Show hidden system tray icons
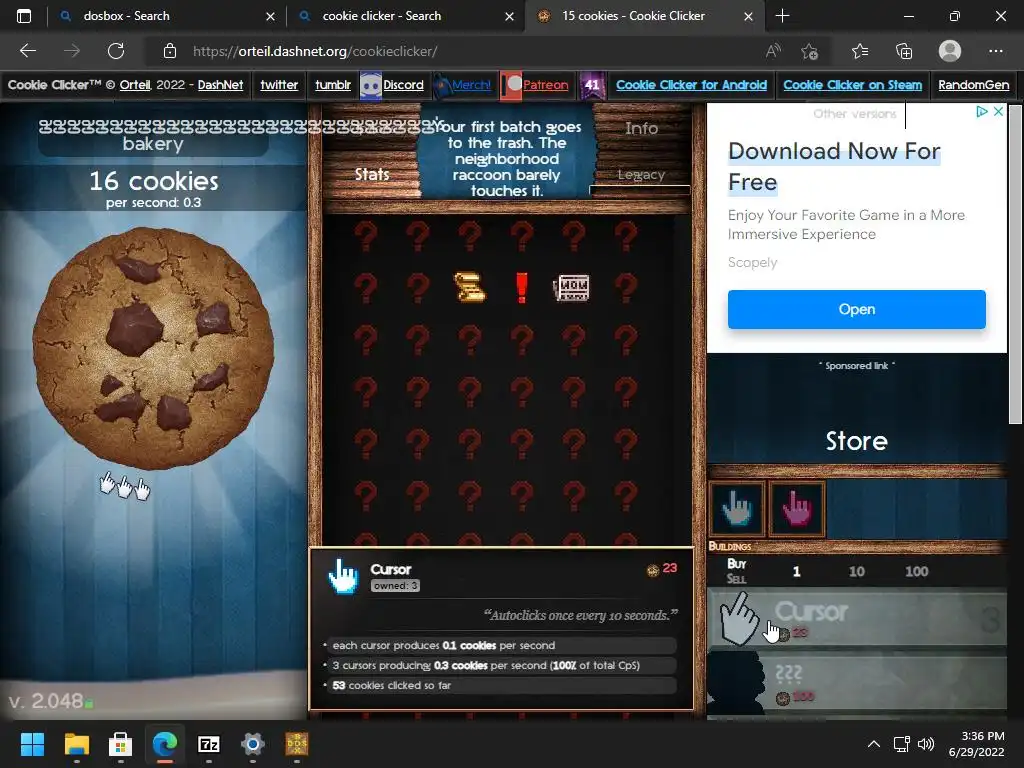This screenshot has width=1024, height=768. 873,744
